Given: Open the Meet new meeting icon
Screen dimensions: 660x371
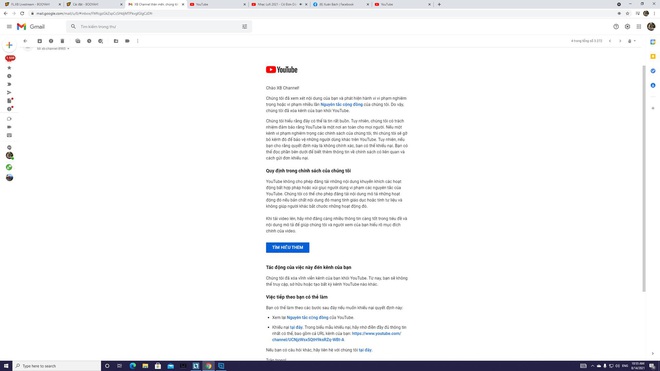Looking at the screenshot, I should [9, 119].
